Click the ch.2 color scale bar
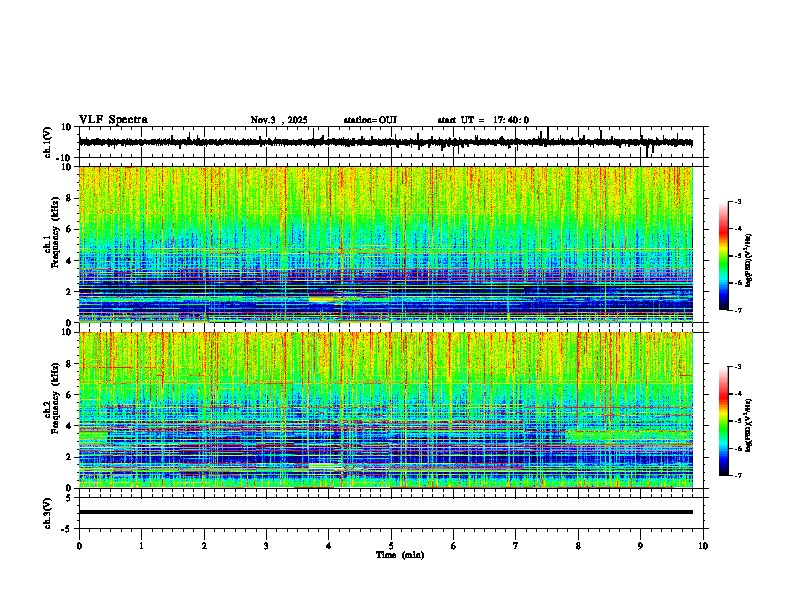This screenshot has width=792, height=612. click(724, 421)
